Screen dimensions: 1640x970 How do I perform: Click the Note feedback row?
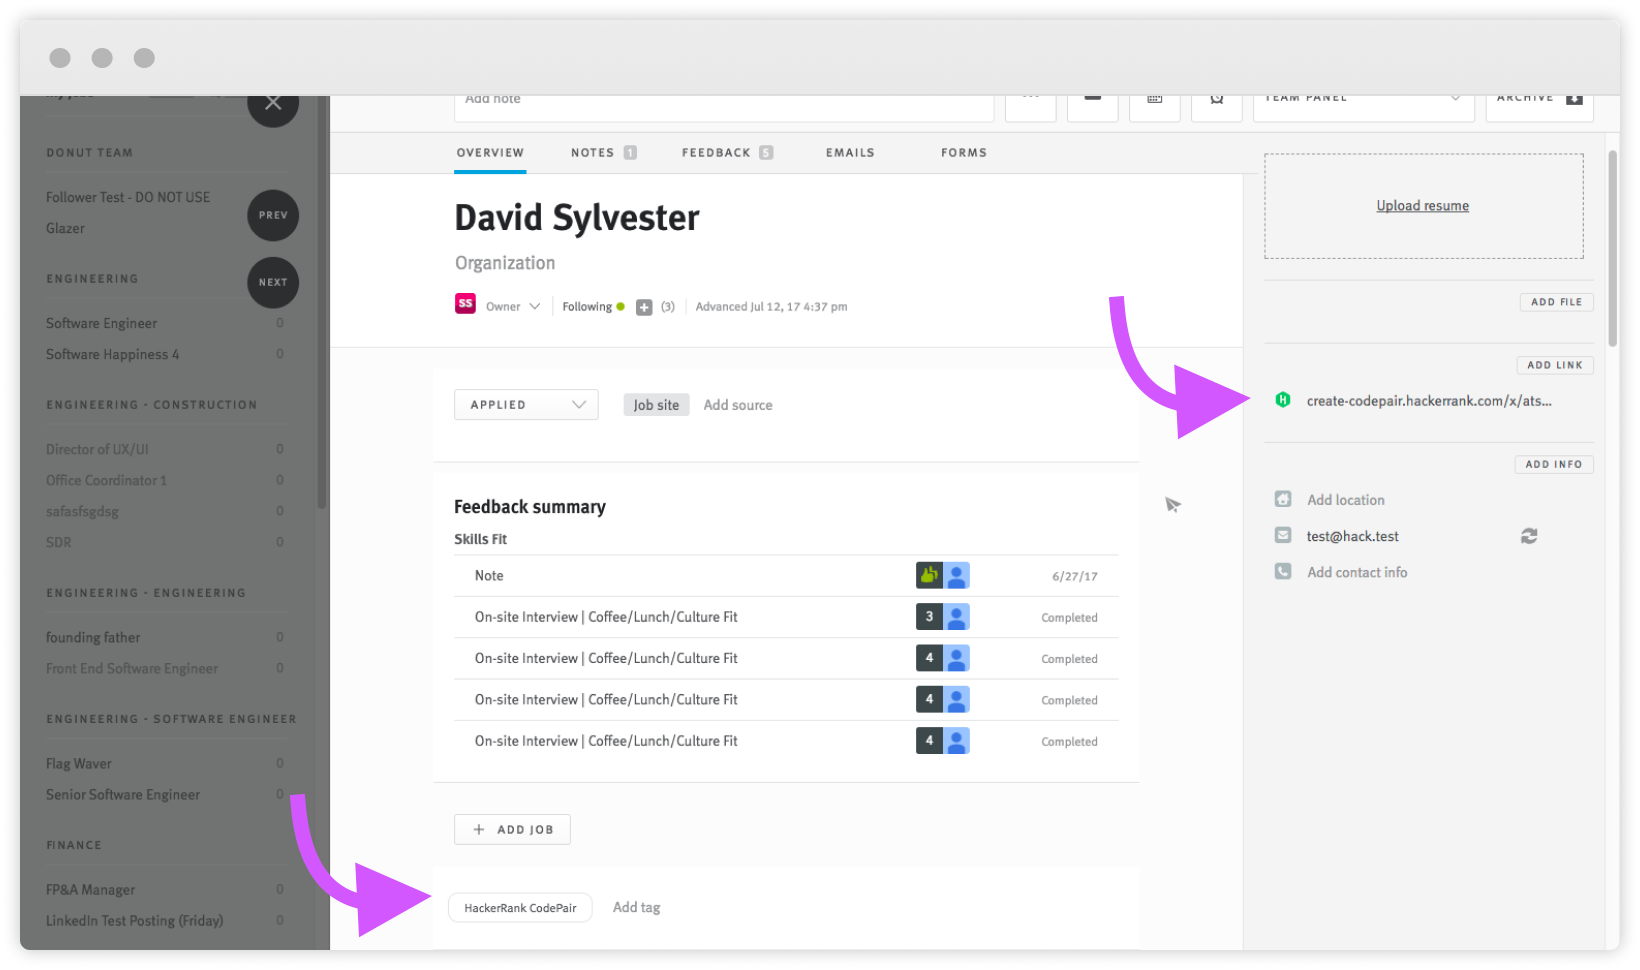[786, 576]
